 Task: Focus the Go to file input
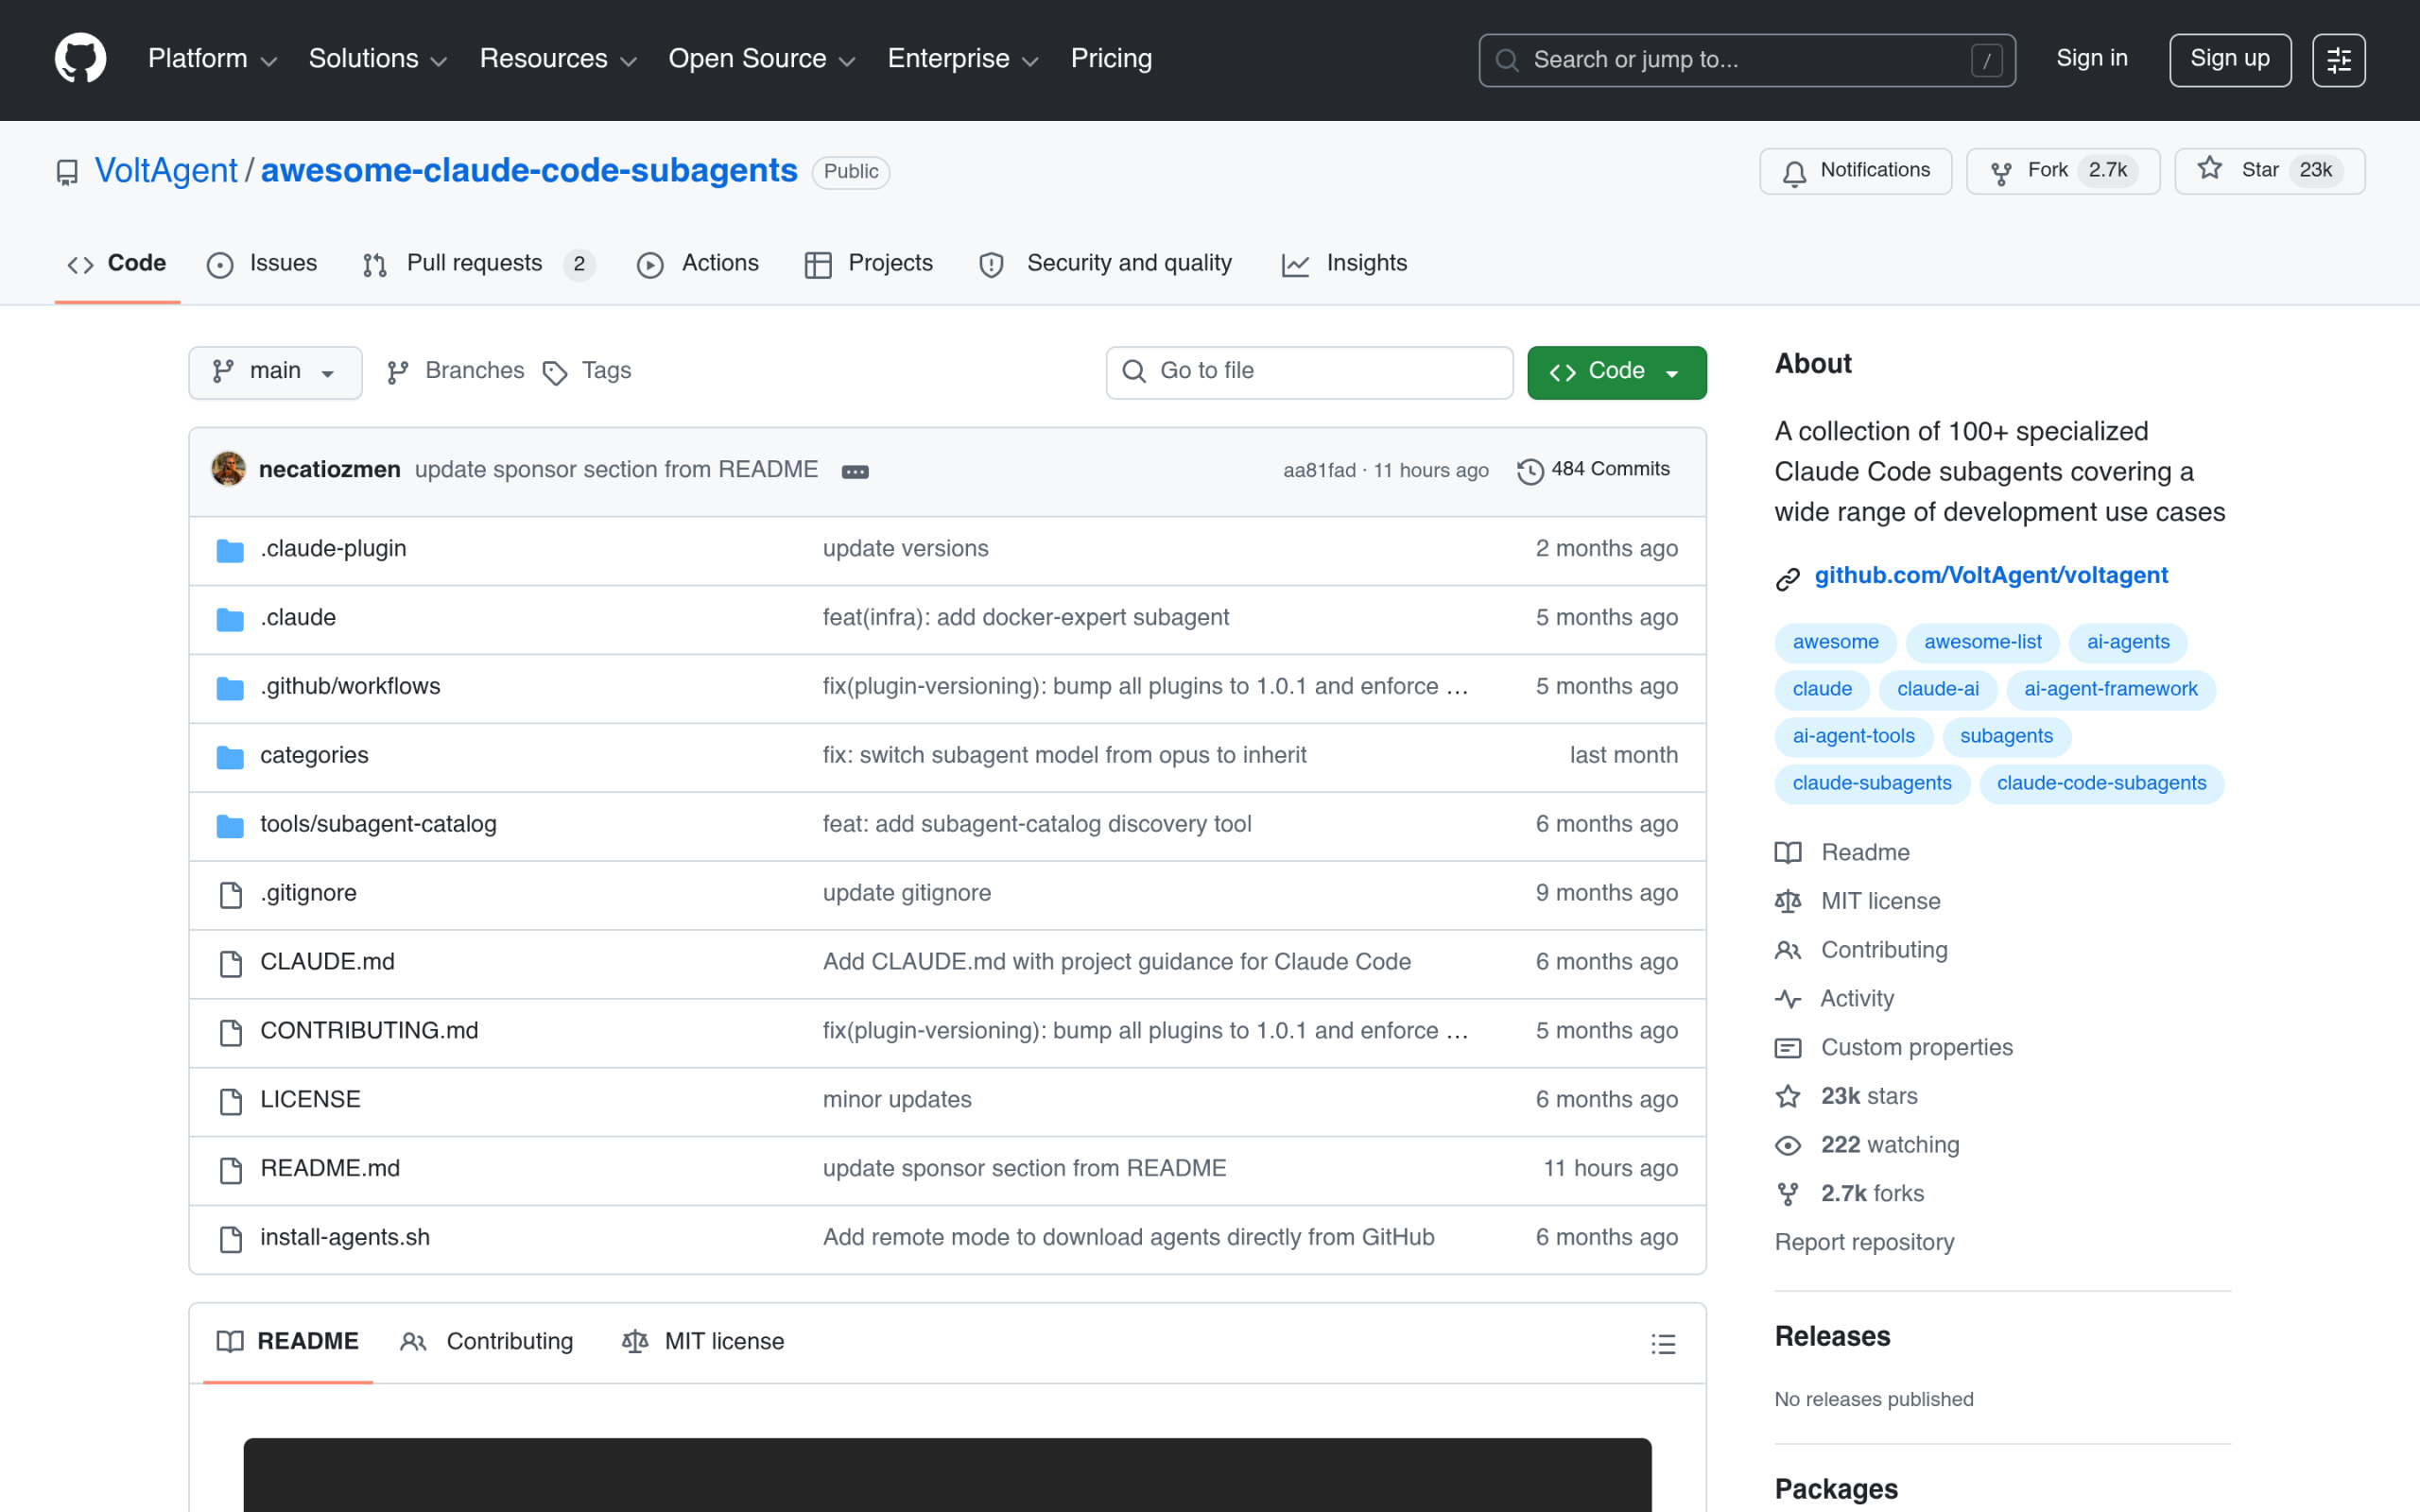click(1309, 372)
